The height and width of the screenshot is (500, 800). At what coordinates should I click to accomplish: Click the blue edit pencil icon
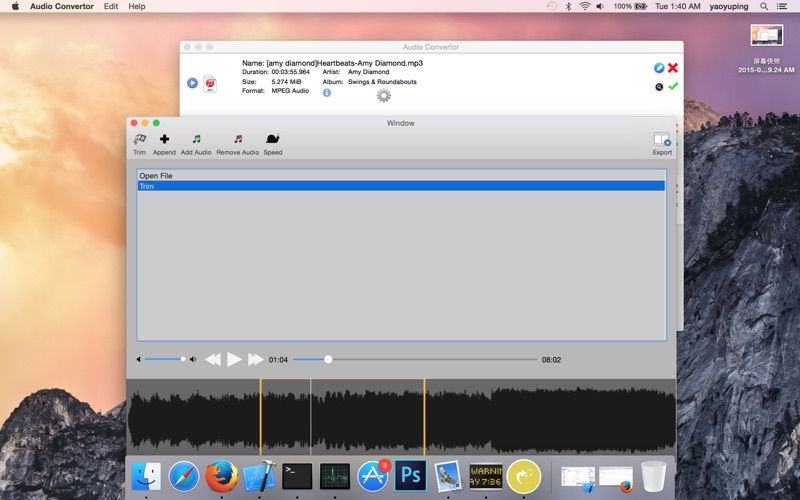coord(659,68)
